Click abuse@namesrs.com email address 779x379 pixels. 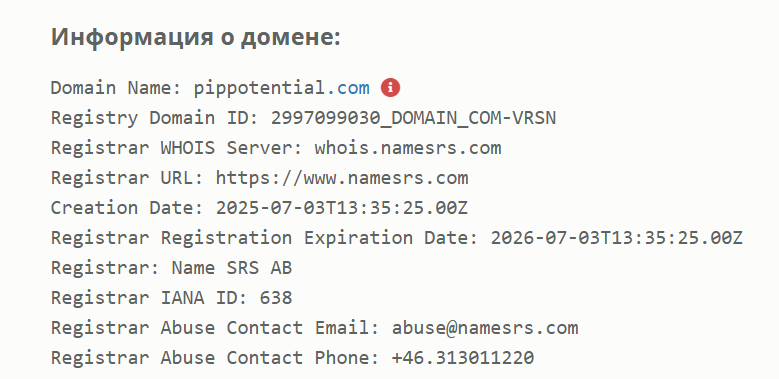[x=485, y=328]
